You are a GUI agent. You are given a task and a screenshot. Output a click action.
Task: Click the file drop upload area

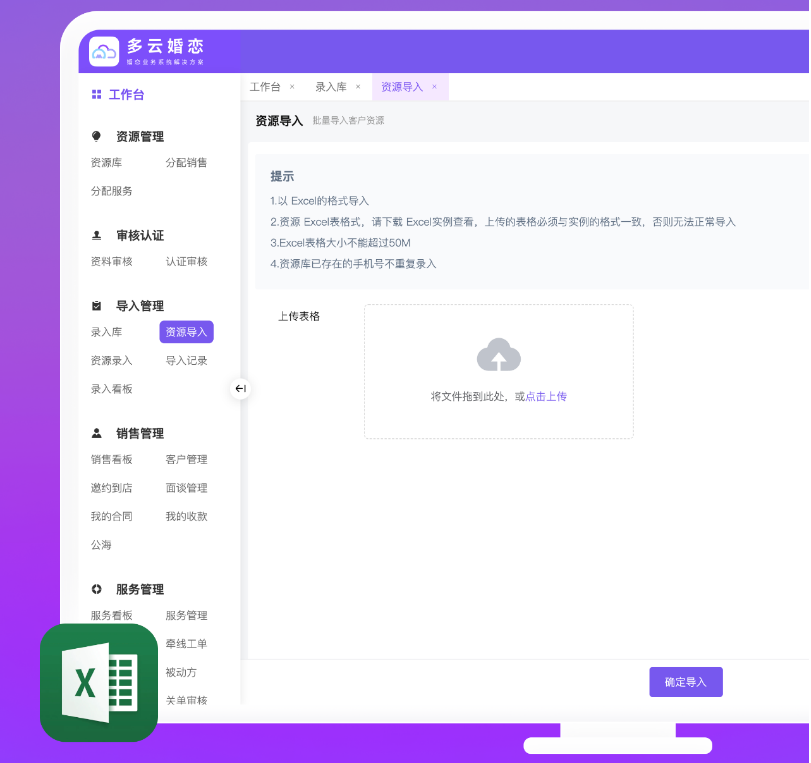click(498, 371)
